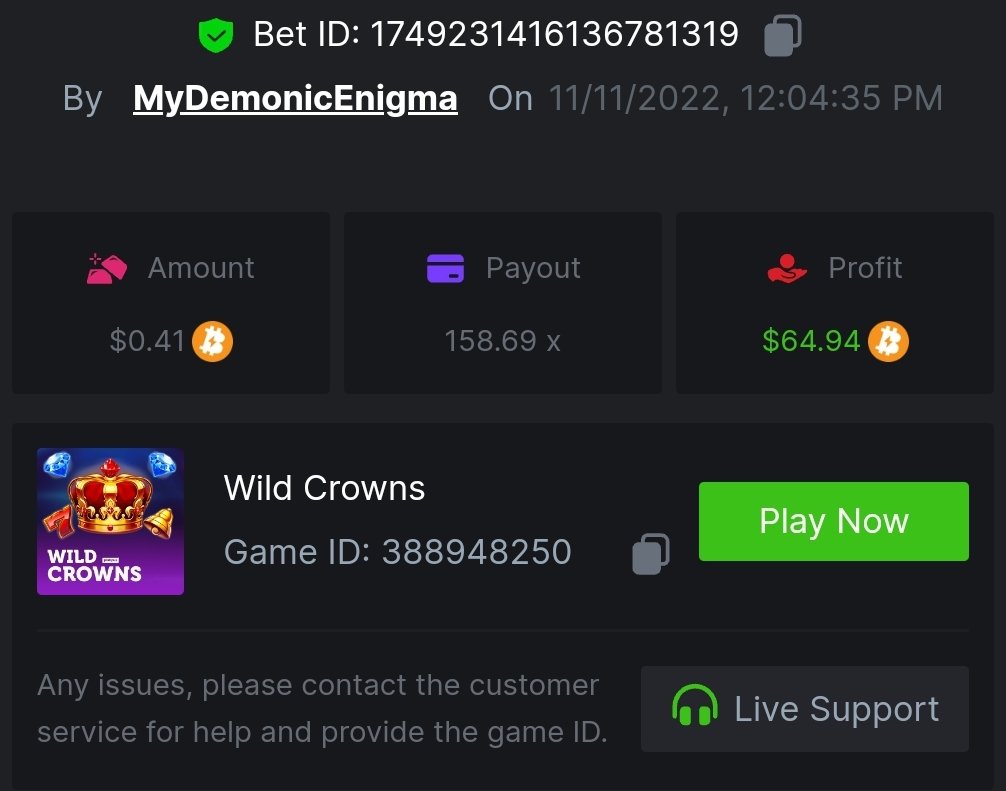Copy the Bet ID to clipboard
Viewport: 1006px width, 791px height.
pos(782,36)
